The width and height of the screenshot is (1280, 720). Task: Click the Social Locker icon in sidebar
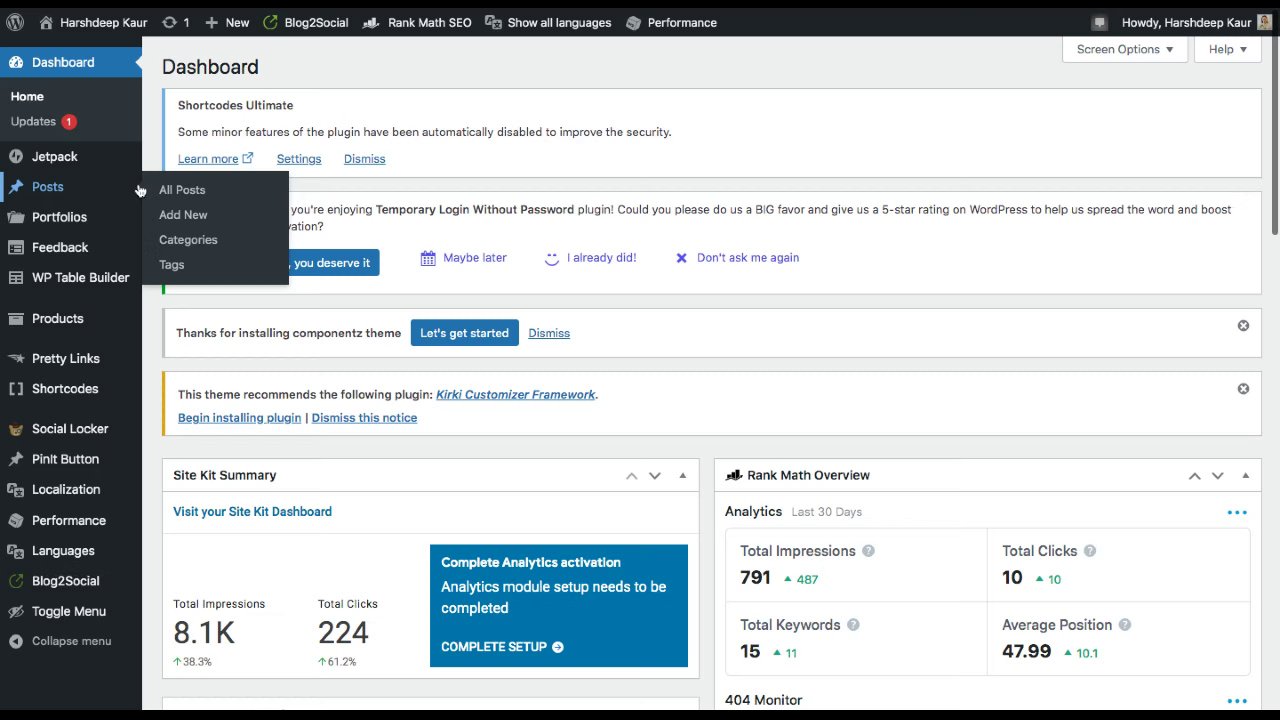click(x=16, y=429)
